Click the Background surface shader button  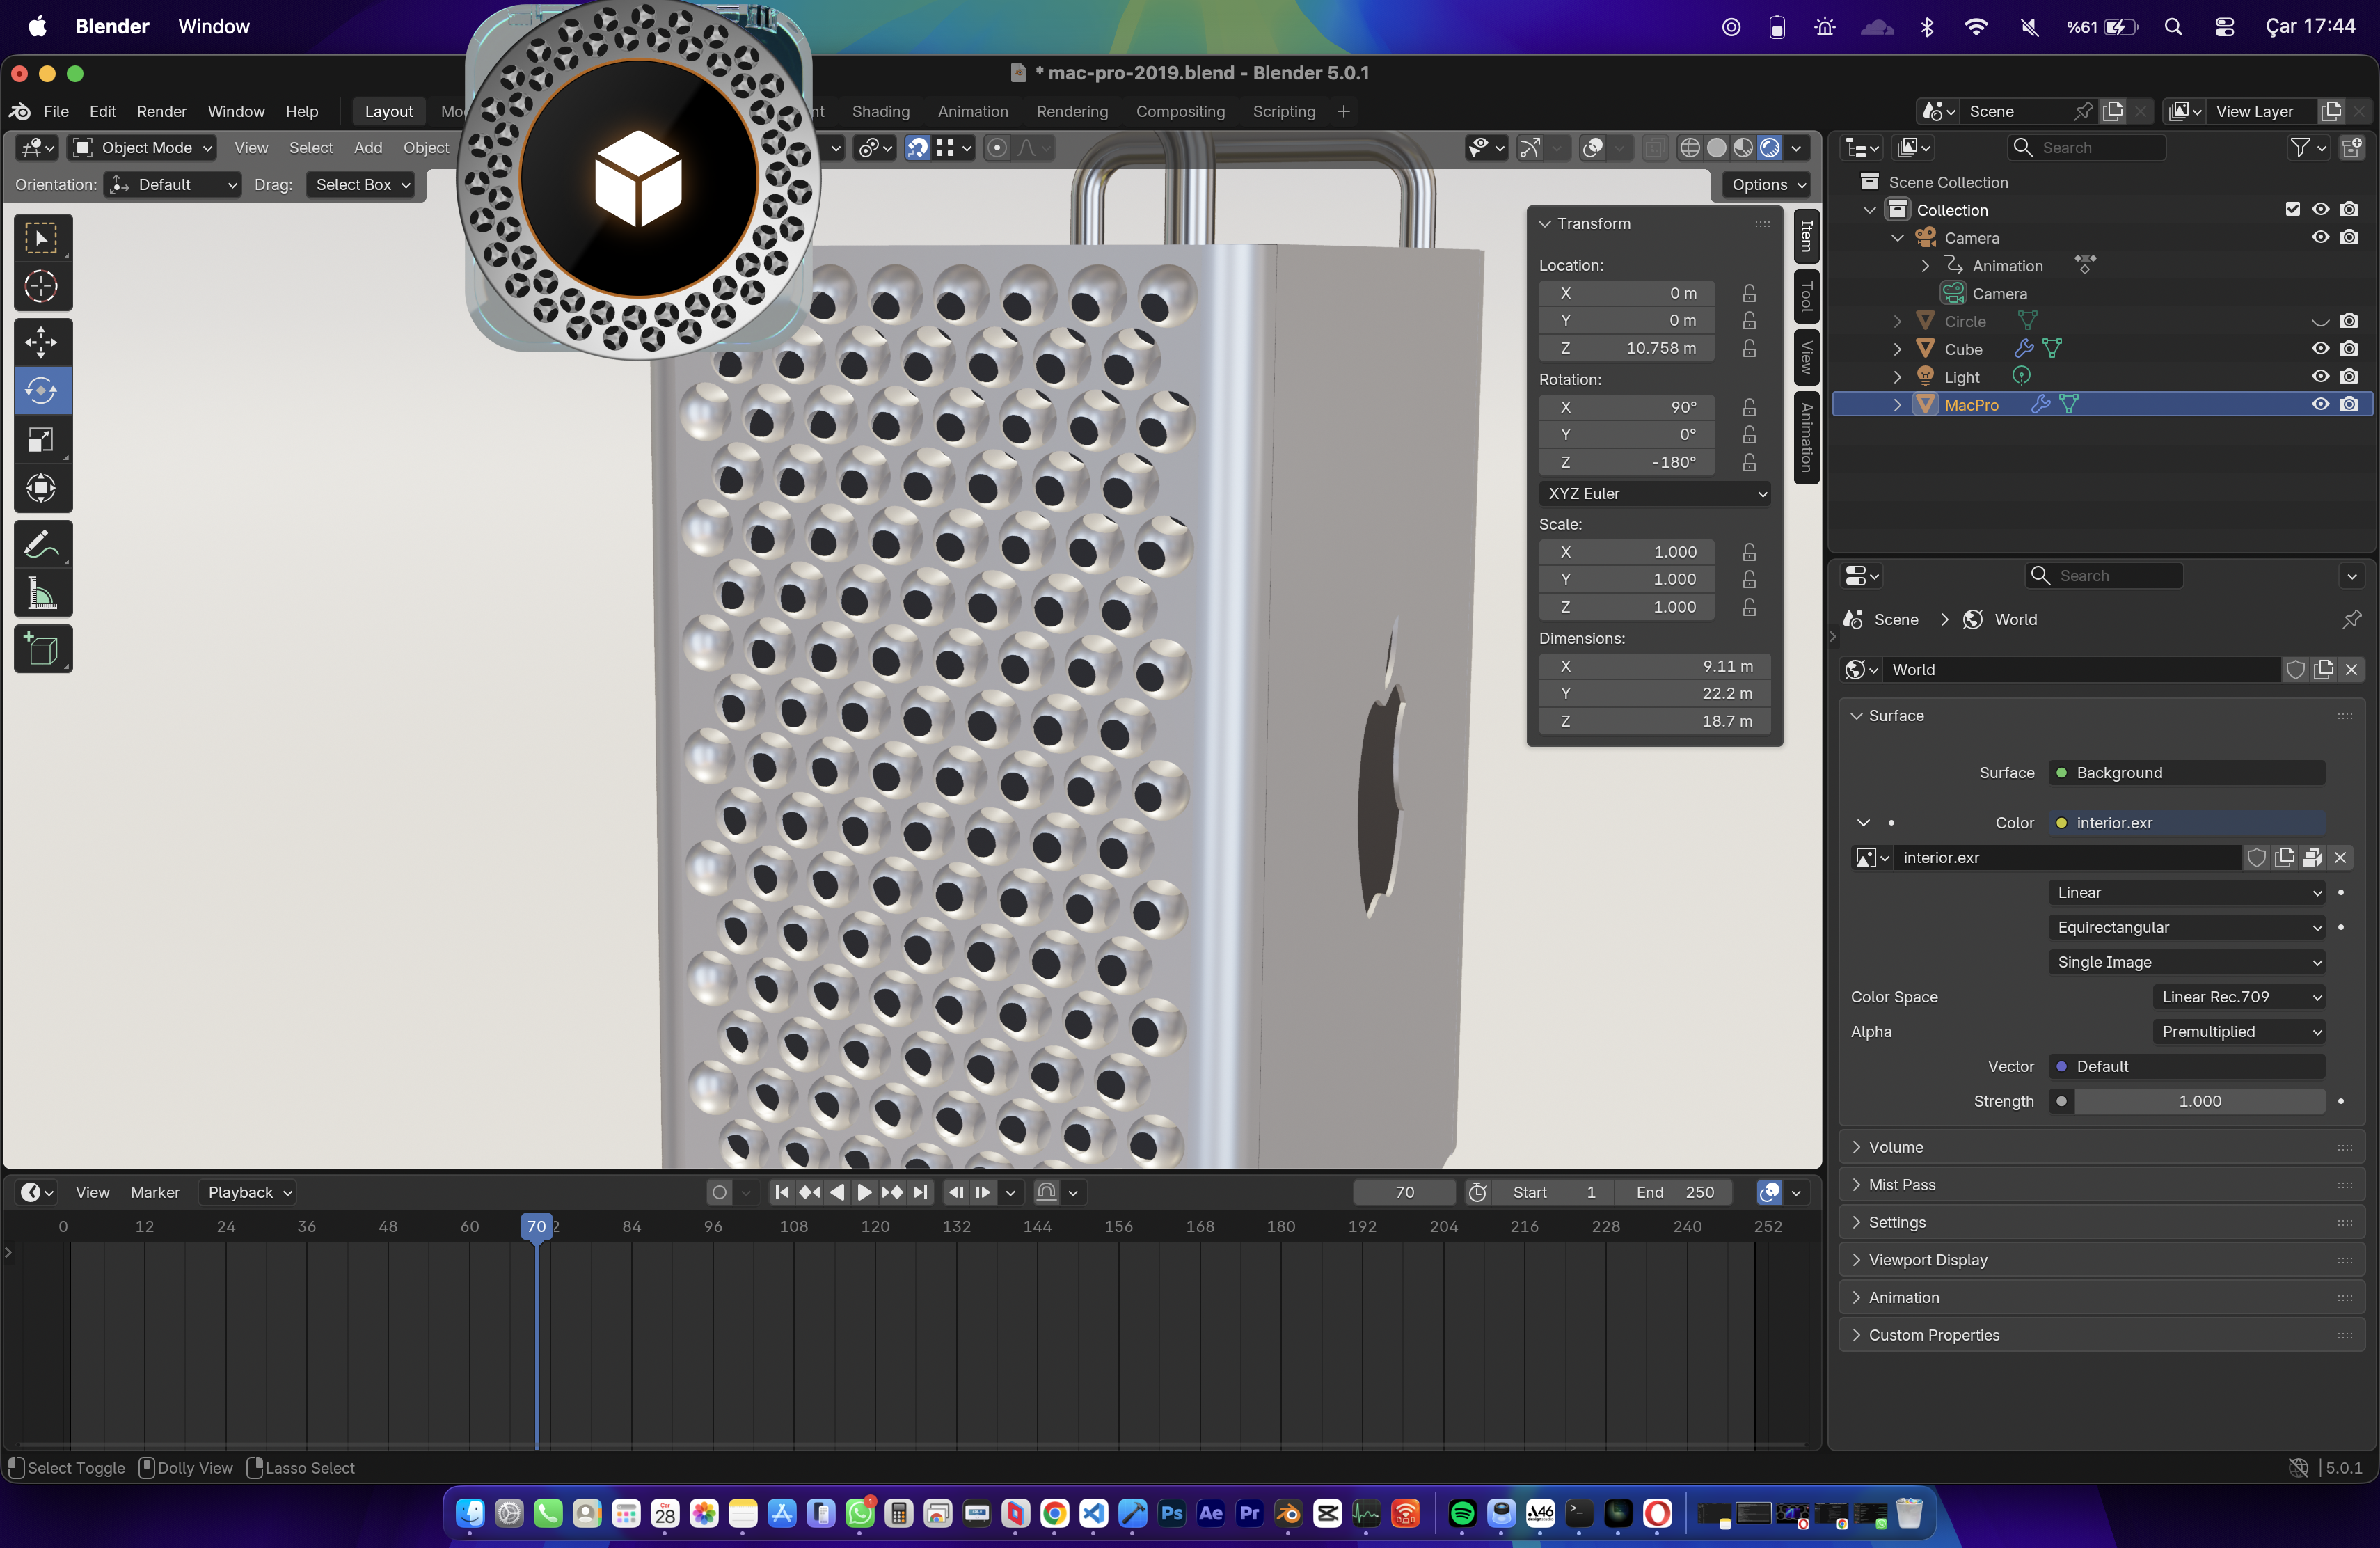click(x=2186, y=772)
